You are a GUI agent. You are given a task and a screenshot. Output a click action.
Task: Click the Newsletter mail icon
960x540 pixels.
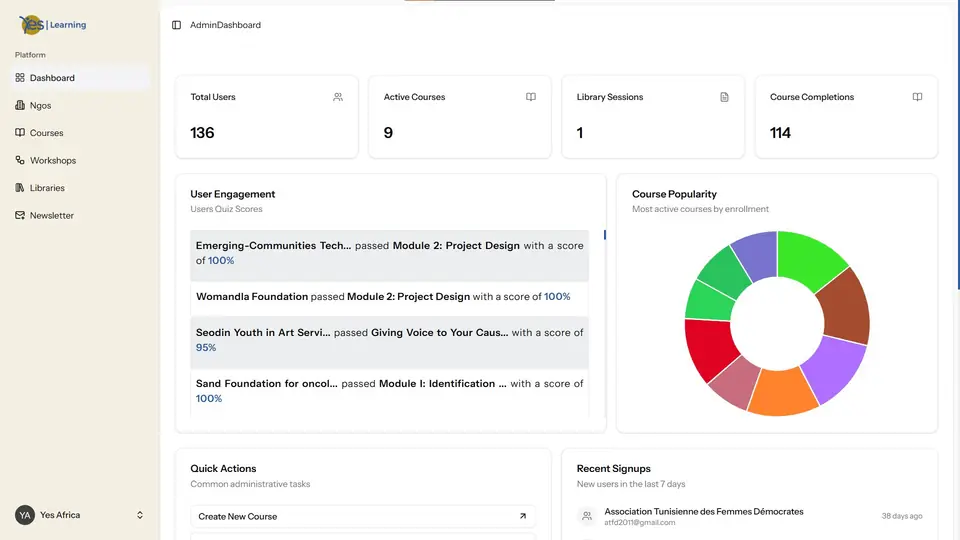(x=20, y=216)
